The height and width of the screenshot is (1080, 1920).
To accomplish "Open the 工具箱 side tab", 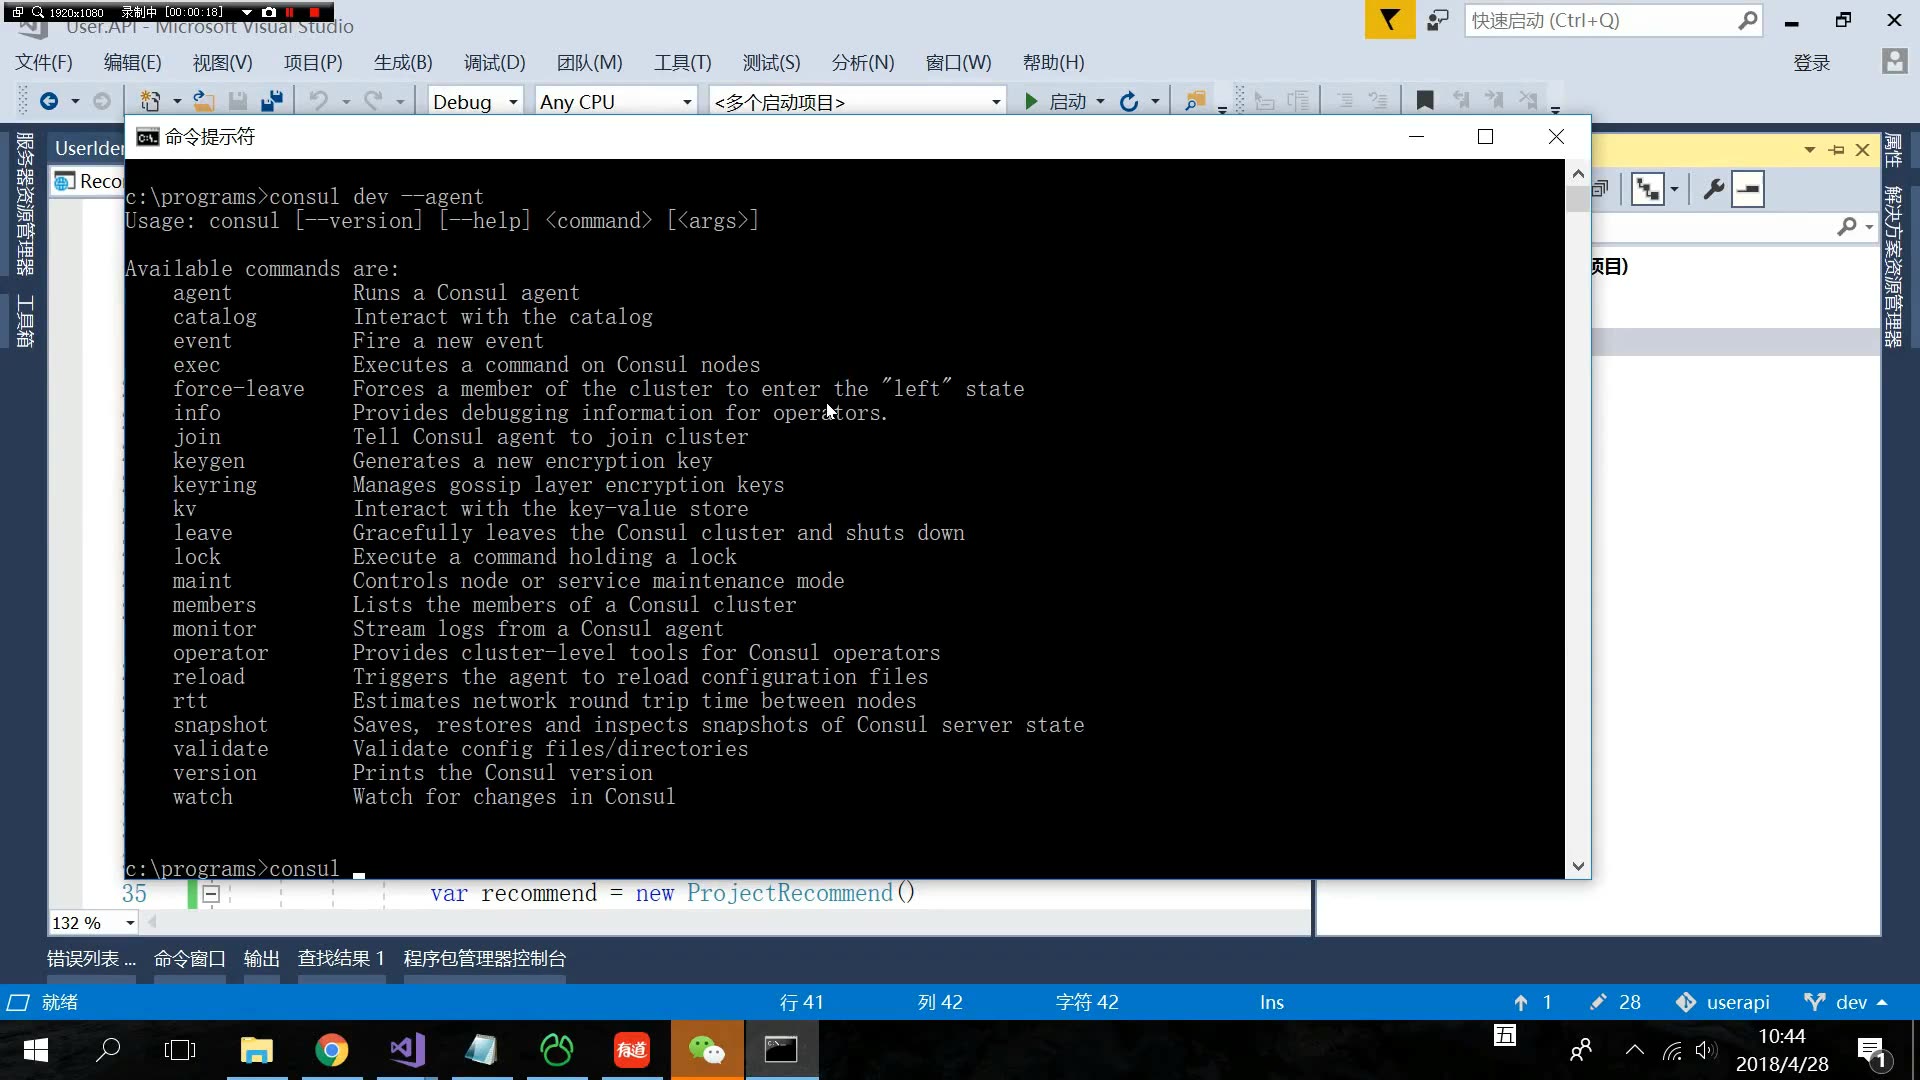I will (x=26, y=321).
